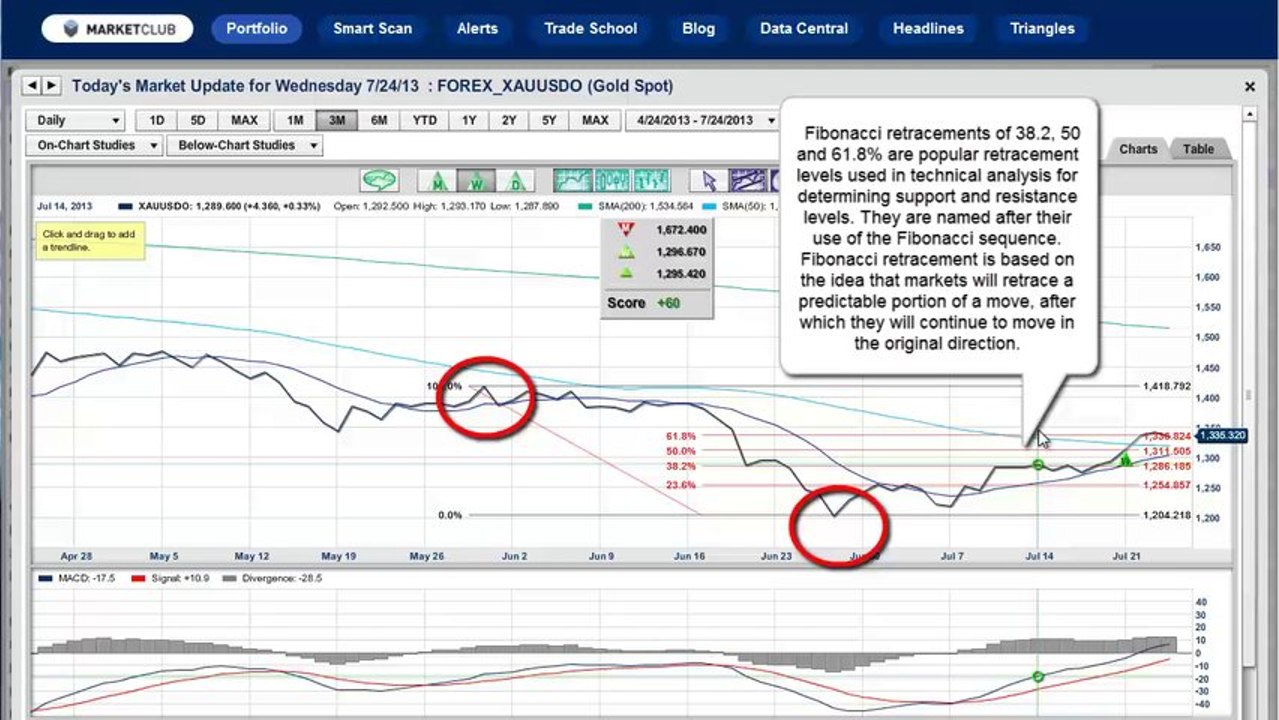Open Smart Scan in the navigation
The height and width of the screenshot is (720, 1279).
tap(372, 28)
